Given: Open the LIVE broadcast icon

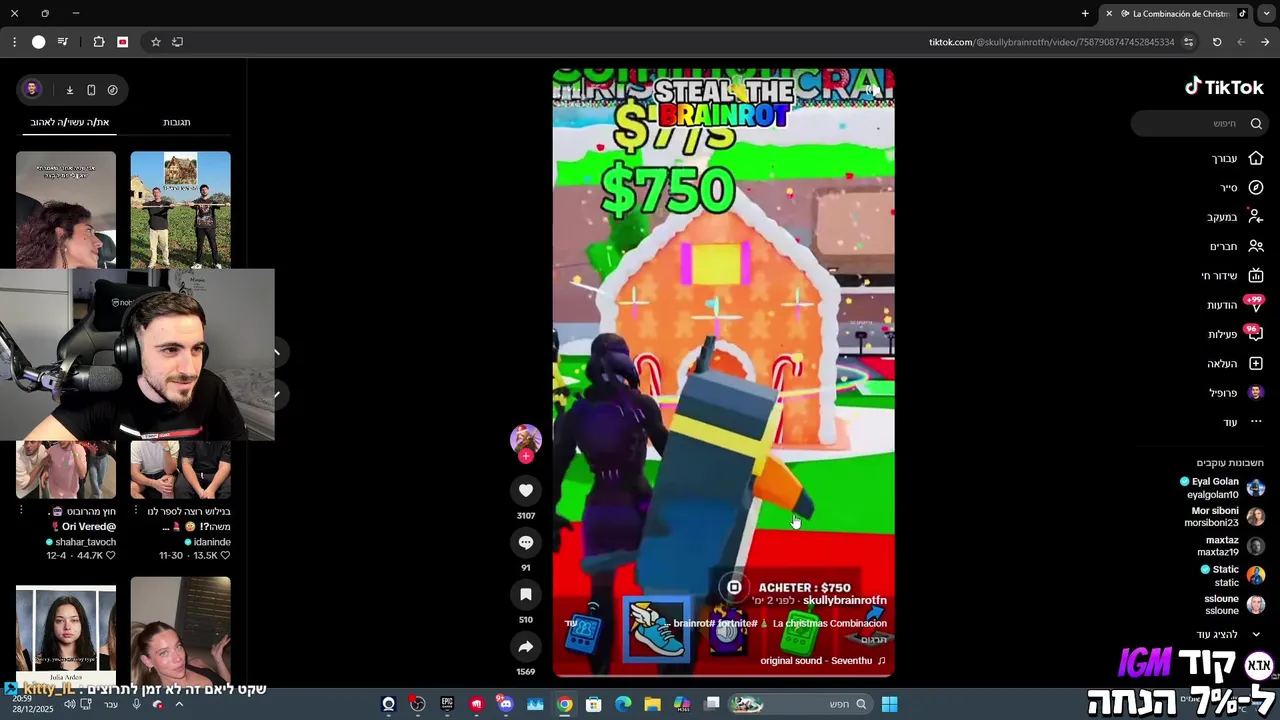Looking at the screenshot, I should point(1256,275).
